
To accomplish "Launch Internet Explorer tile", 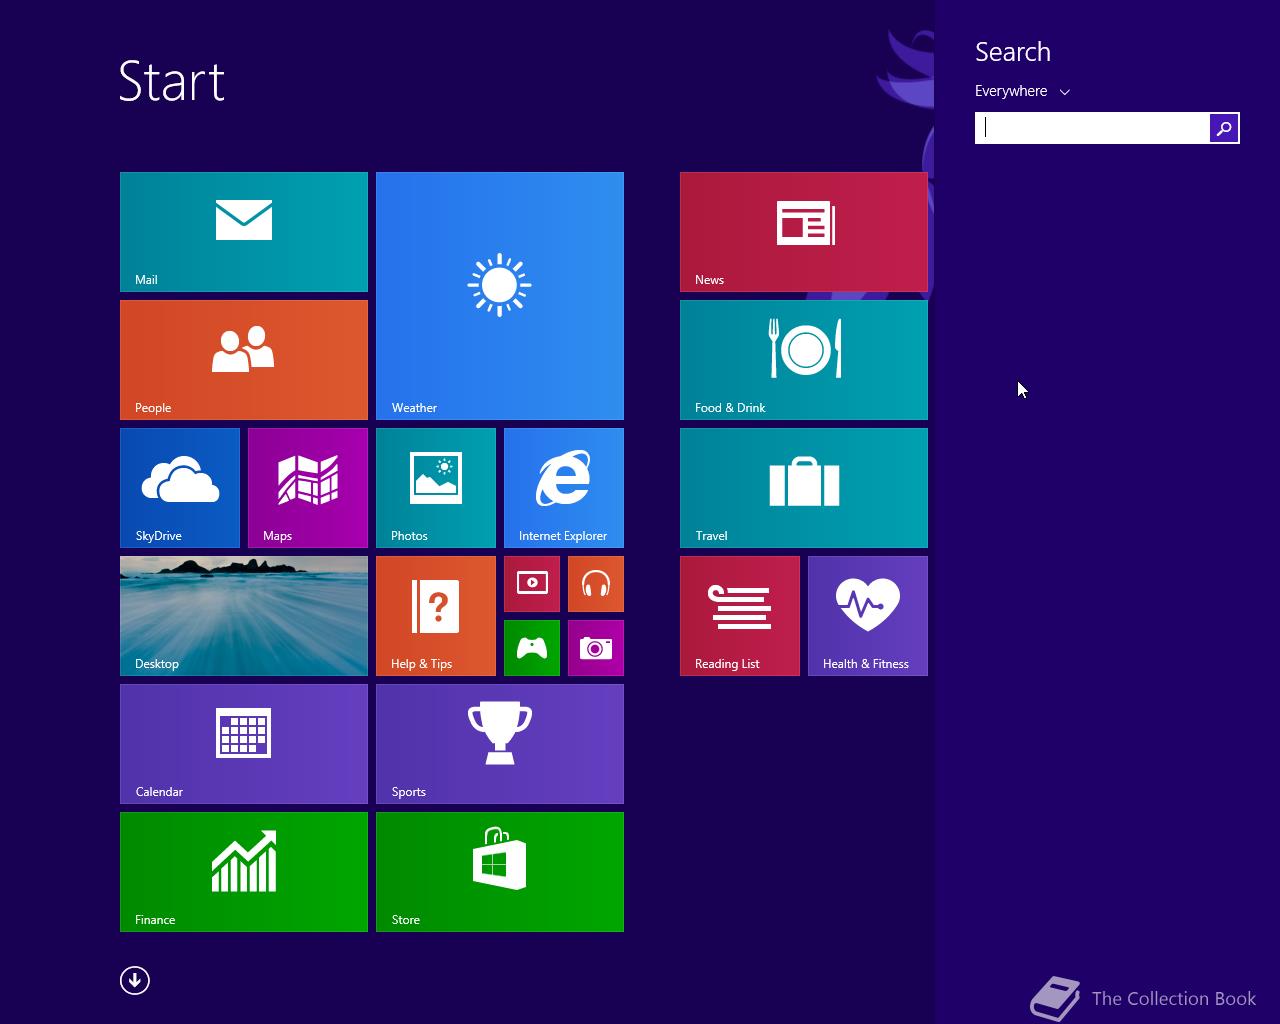I will pyautogui.click(x=564, y=488).
